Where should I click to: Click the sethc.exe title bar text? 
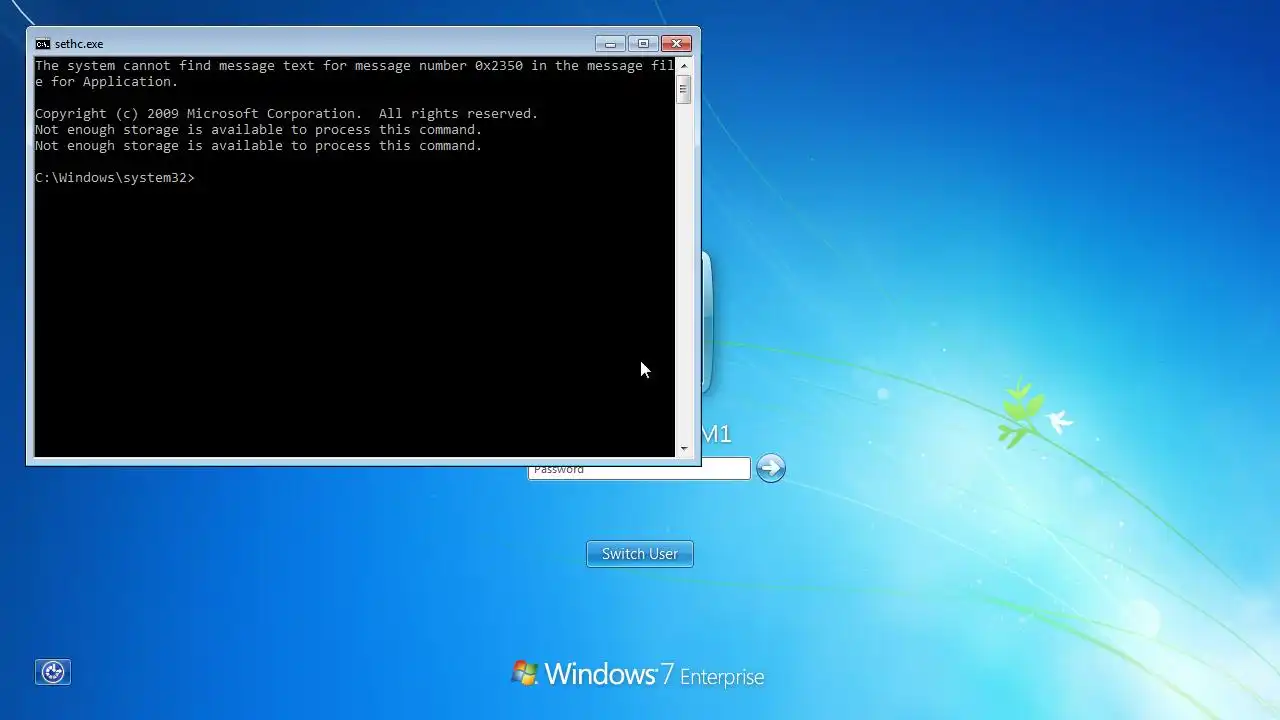[79, 44]
